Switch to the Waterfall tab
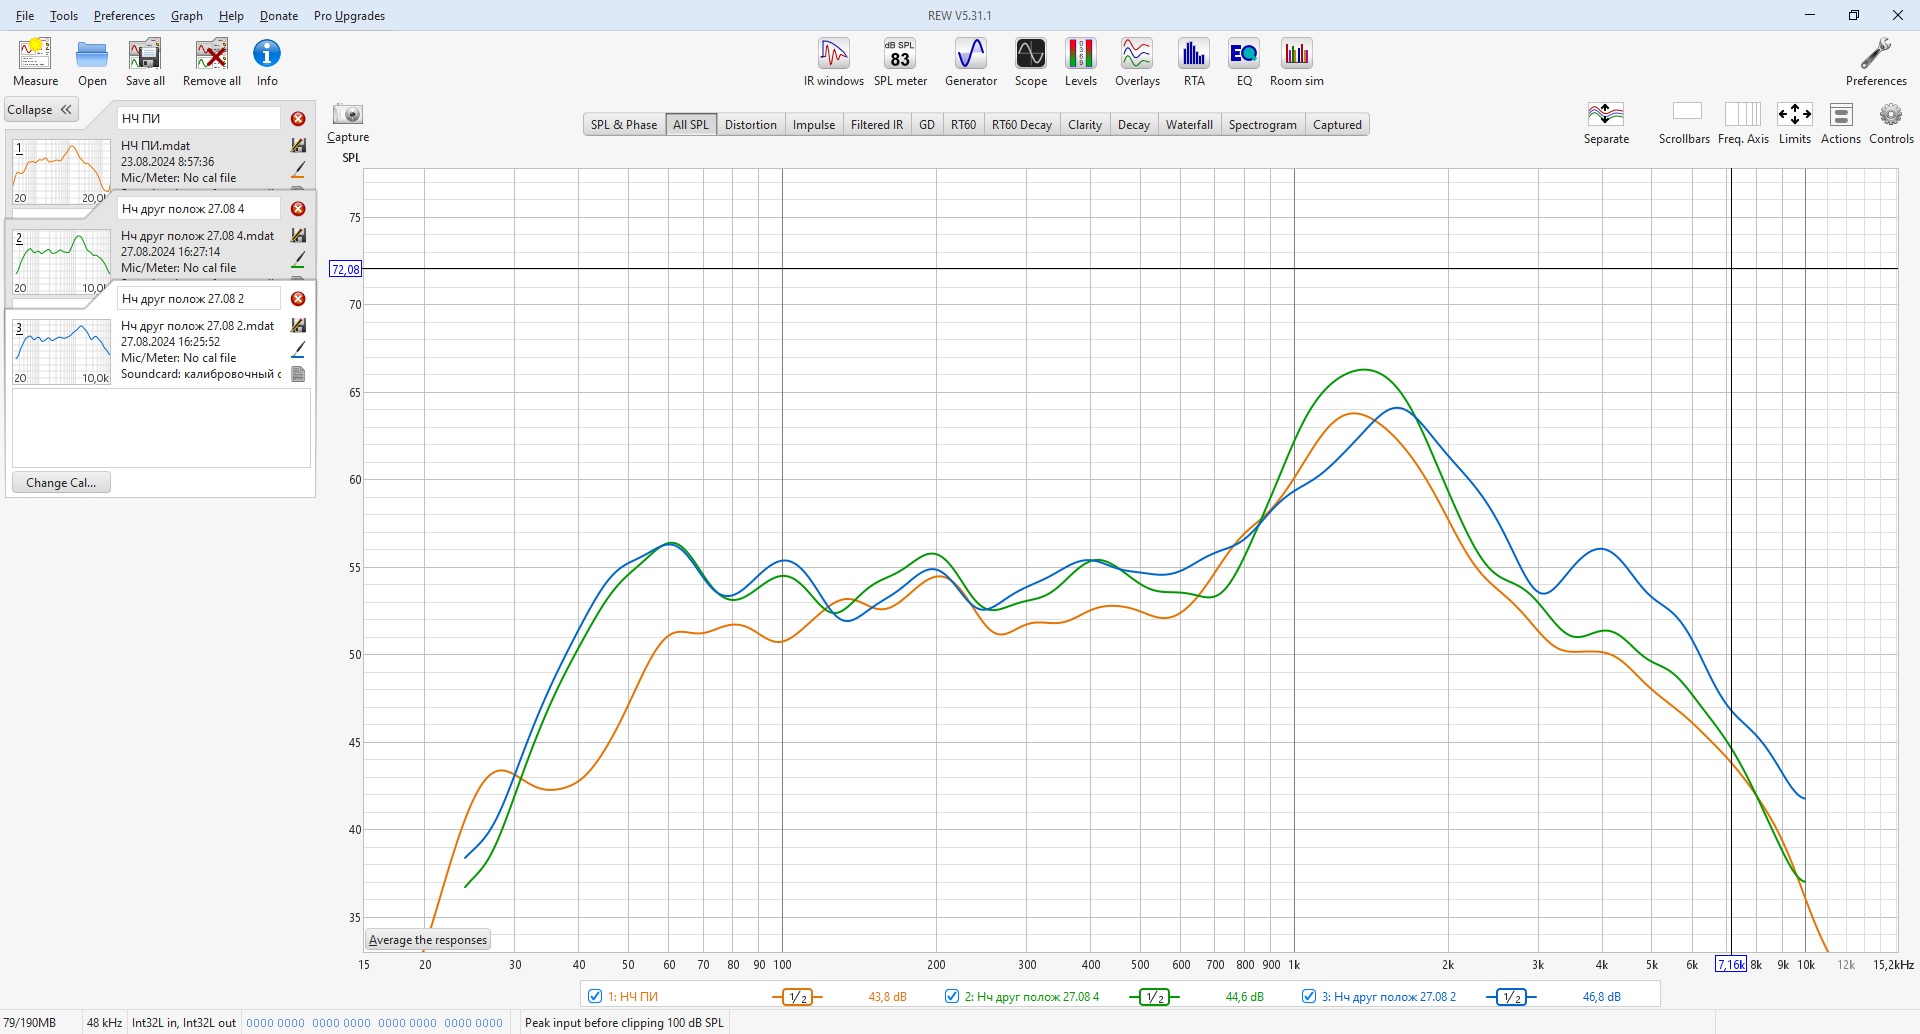Screen dimensions: 1920x1034 pyautogui.click(x=1189, y=125)
